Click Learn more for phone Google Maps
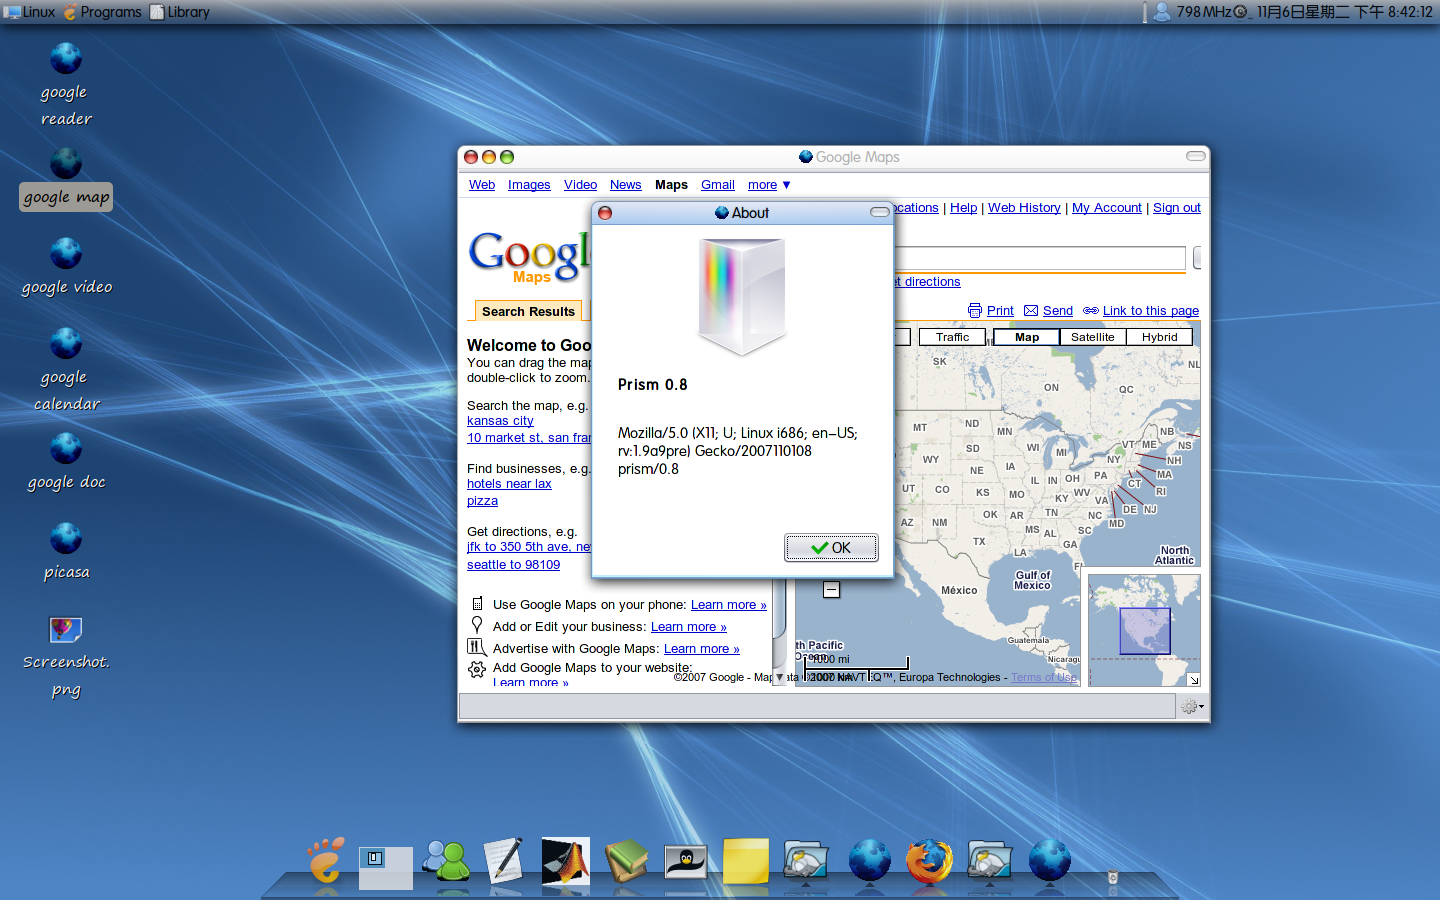The height and width of the screenshot is (900, 1440). tap(729, 605)
